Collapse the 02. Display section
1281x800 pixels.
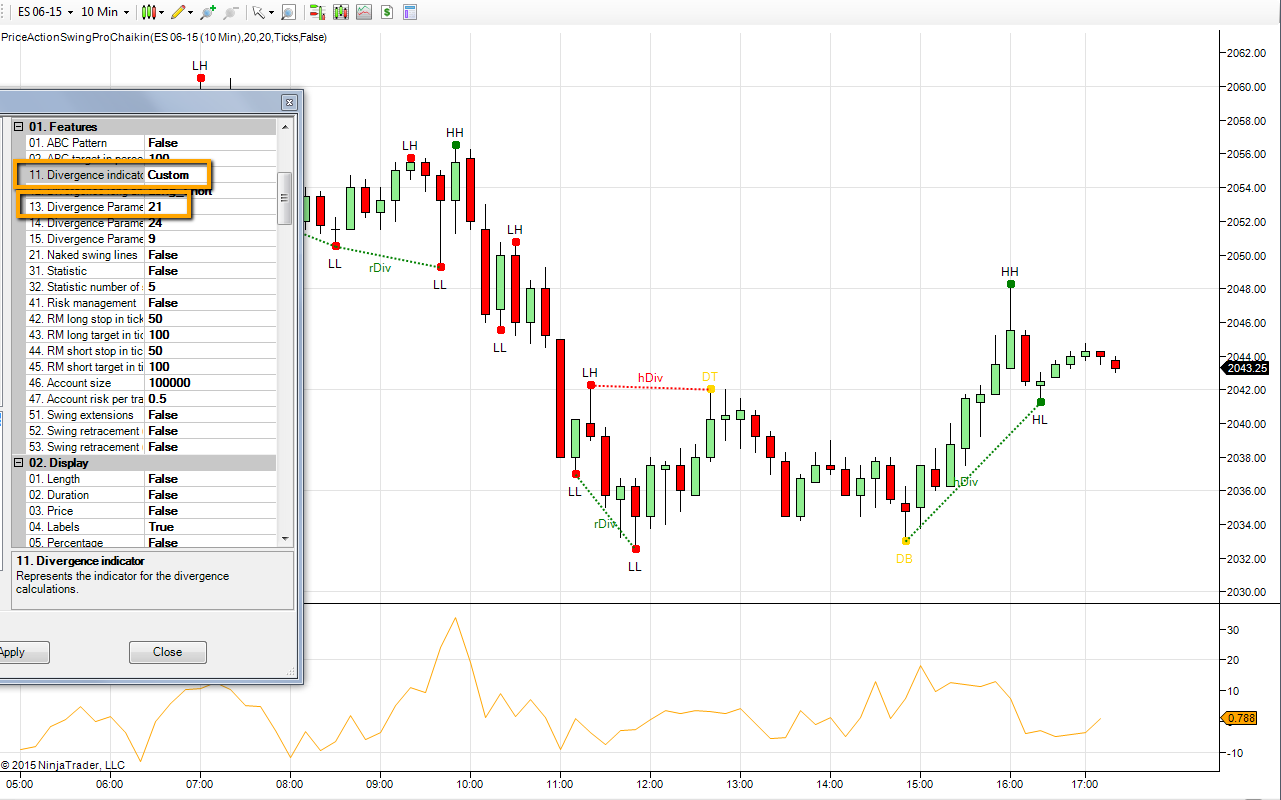(18, 463)
